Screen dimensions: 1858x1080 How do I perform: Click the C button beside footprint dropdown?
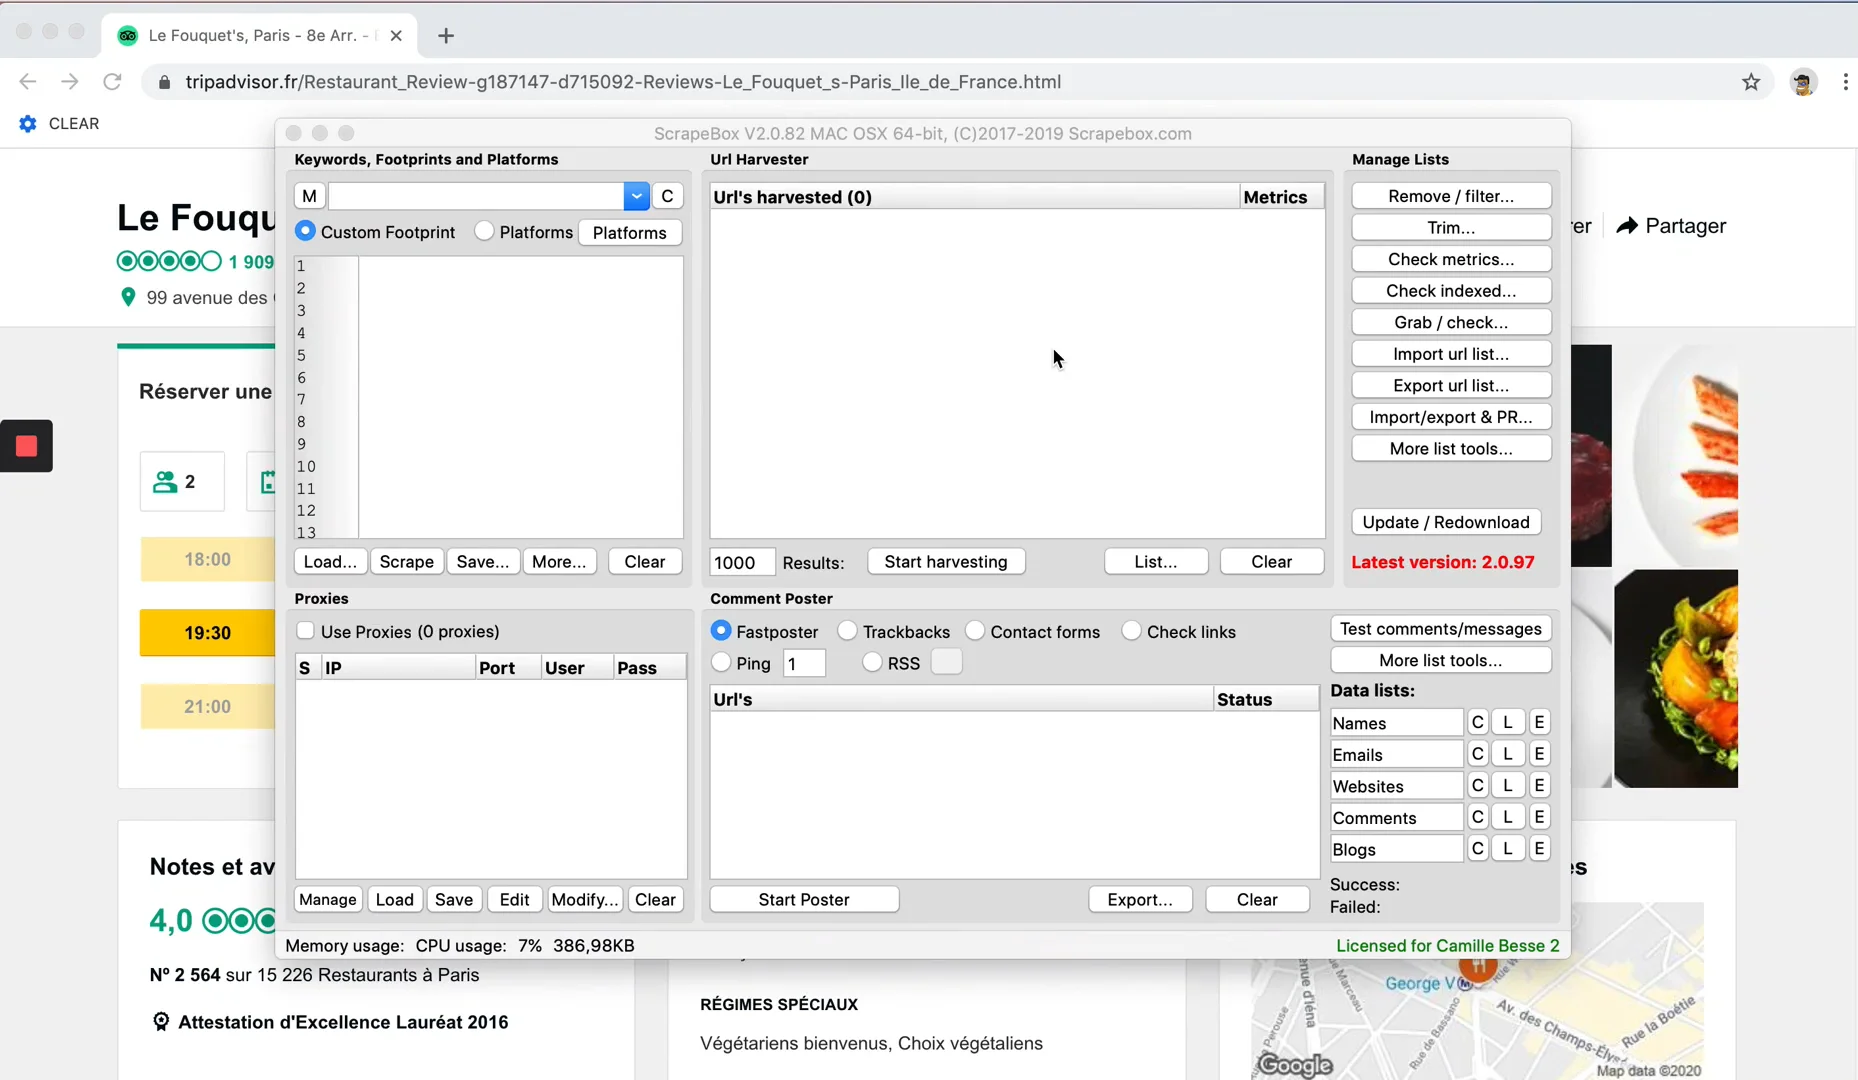pos(667,196)
